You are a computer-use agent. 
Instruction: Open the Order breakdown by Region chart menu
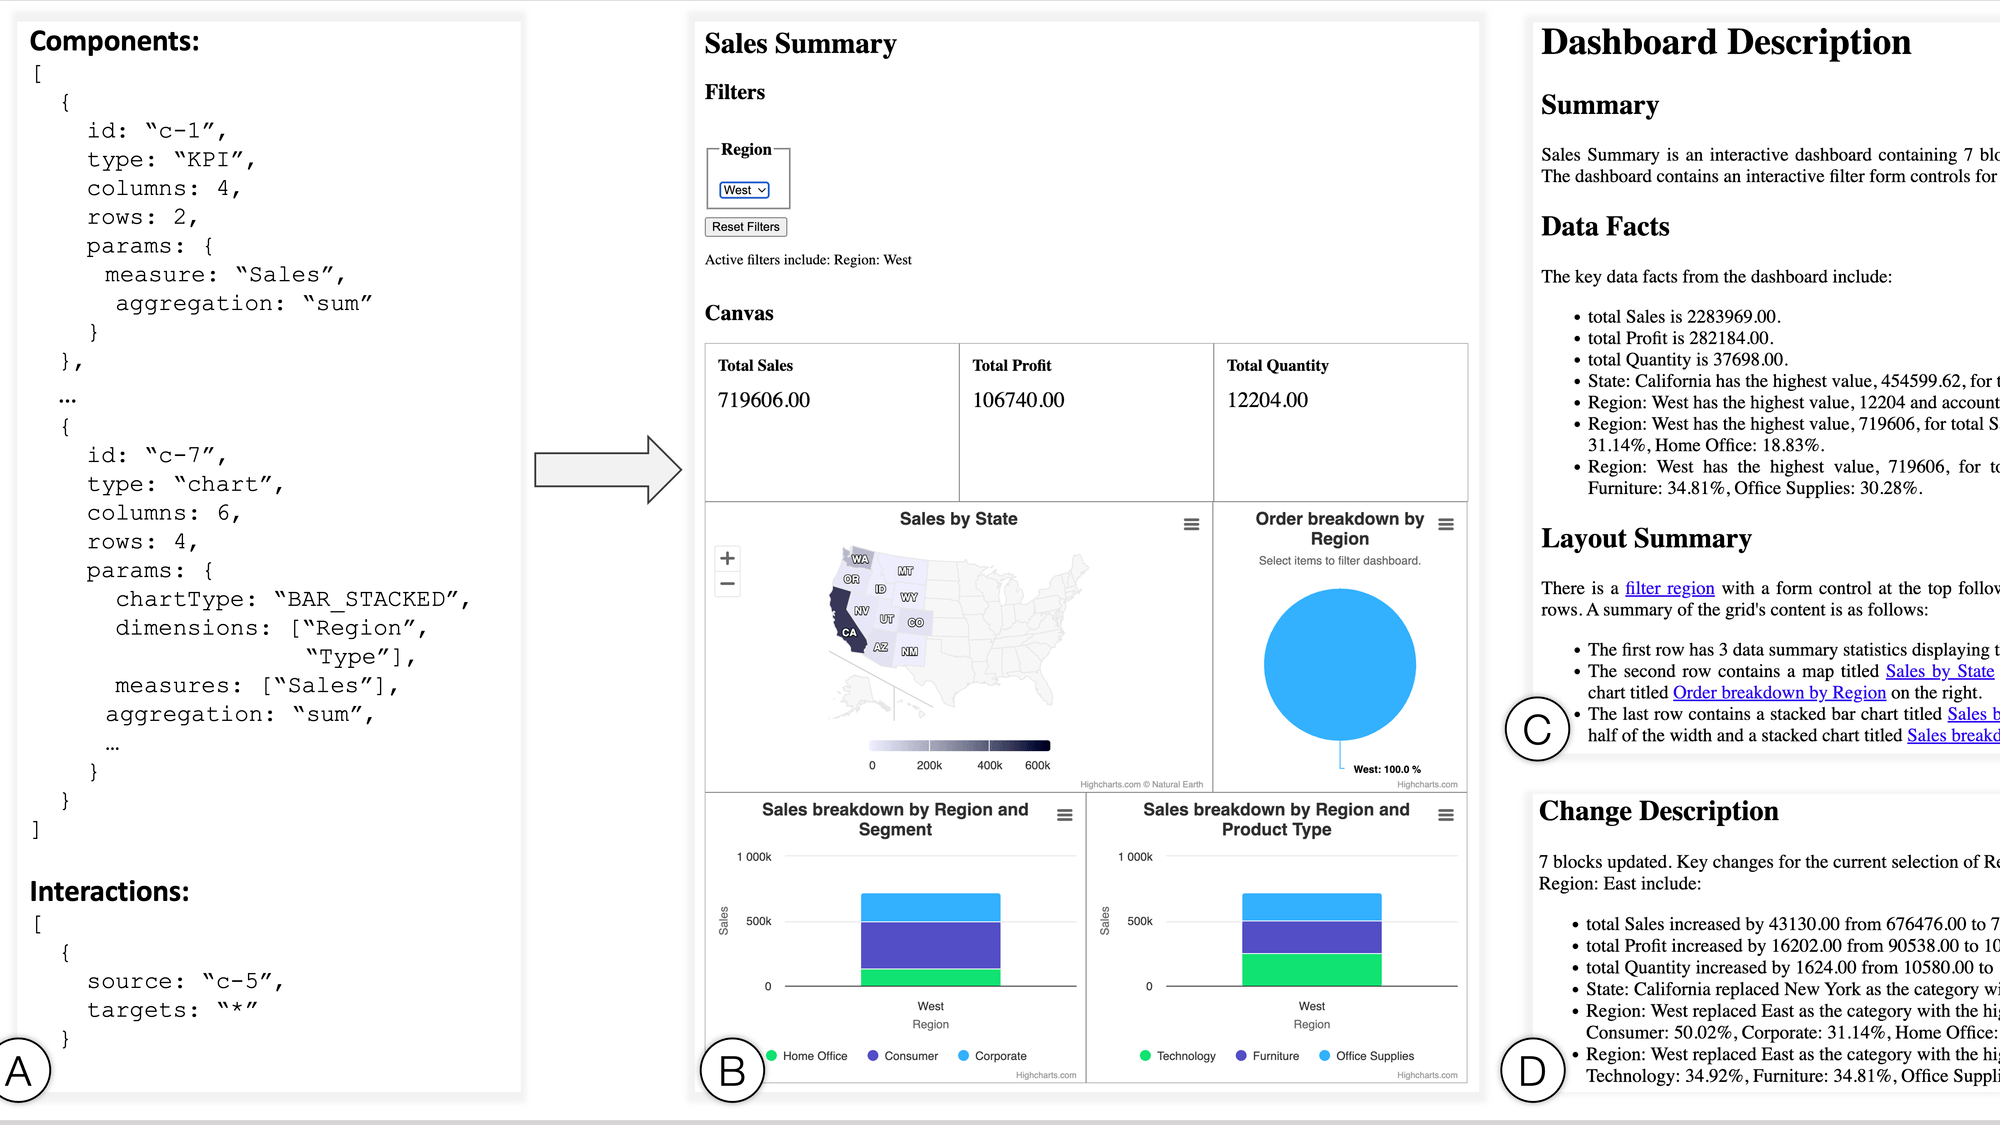click(x=1444, y=522)
